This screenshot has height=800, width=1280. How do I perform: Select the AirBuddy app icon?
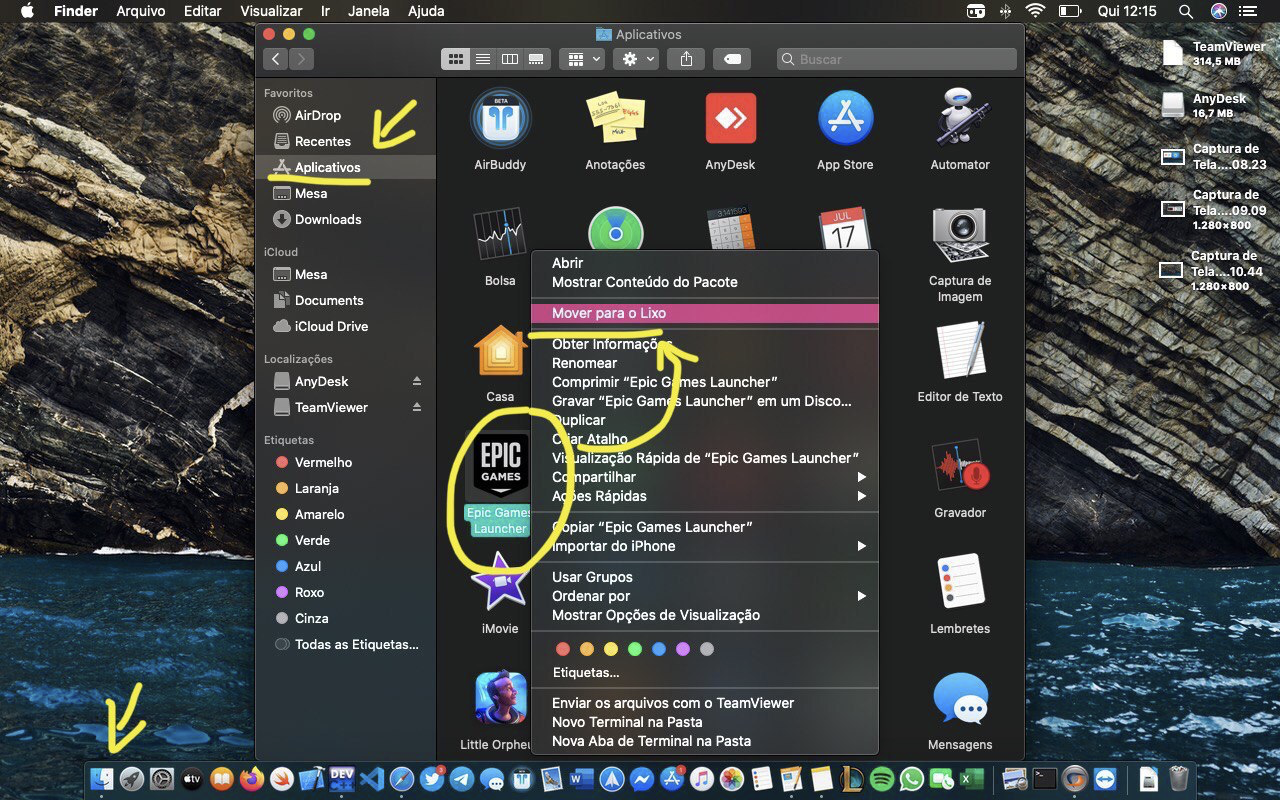500,119
